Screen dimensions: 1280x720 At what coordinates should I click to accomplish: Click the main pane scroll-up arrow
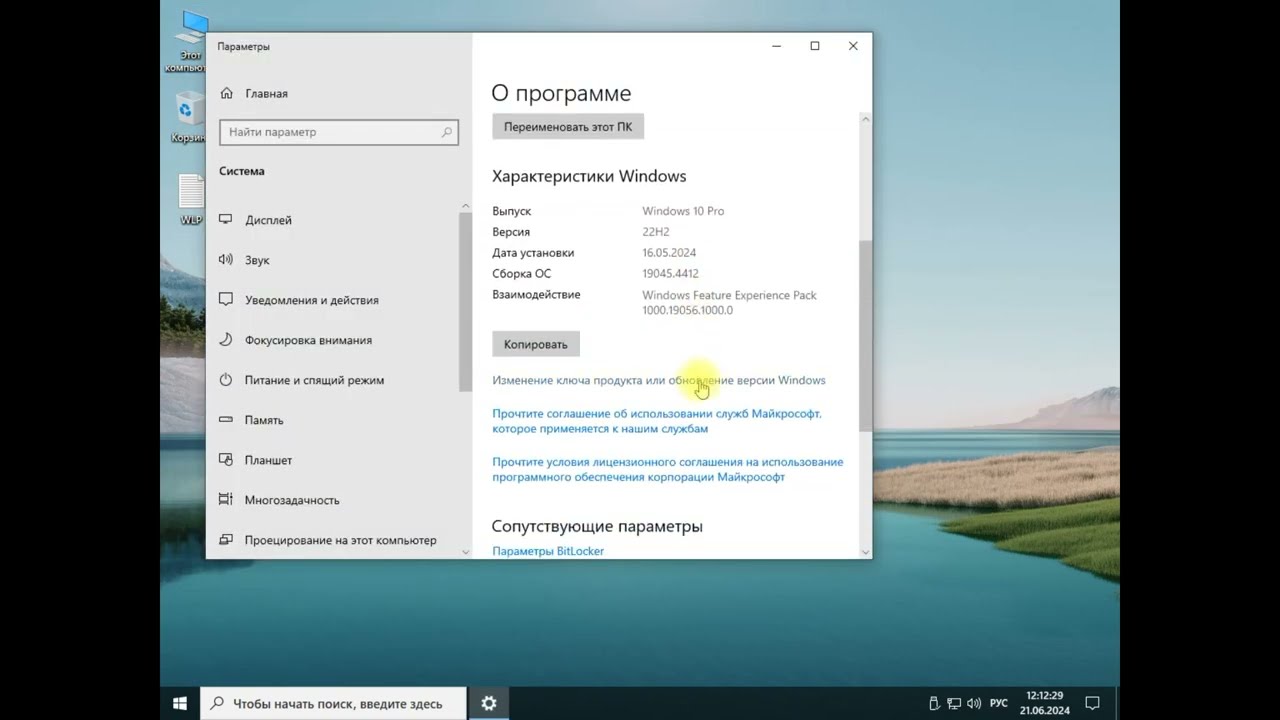(x=866, y=120)
